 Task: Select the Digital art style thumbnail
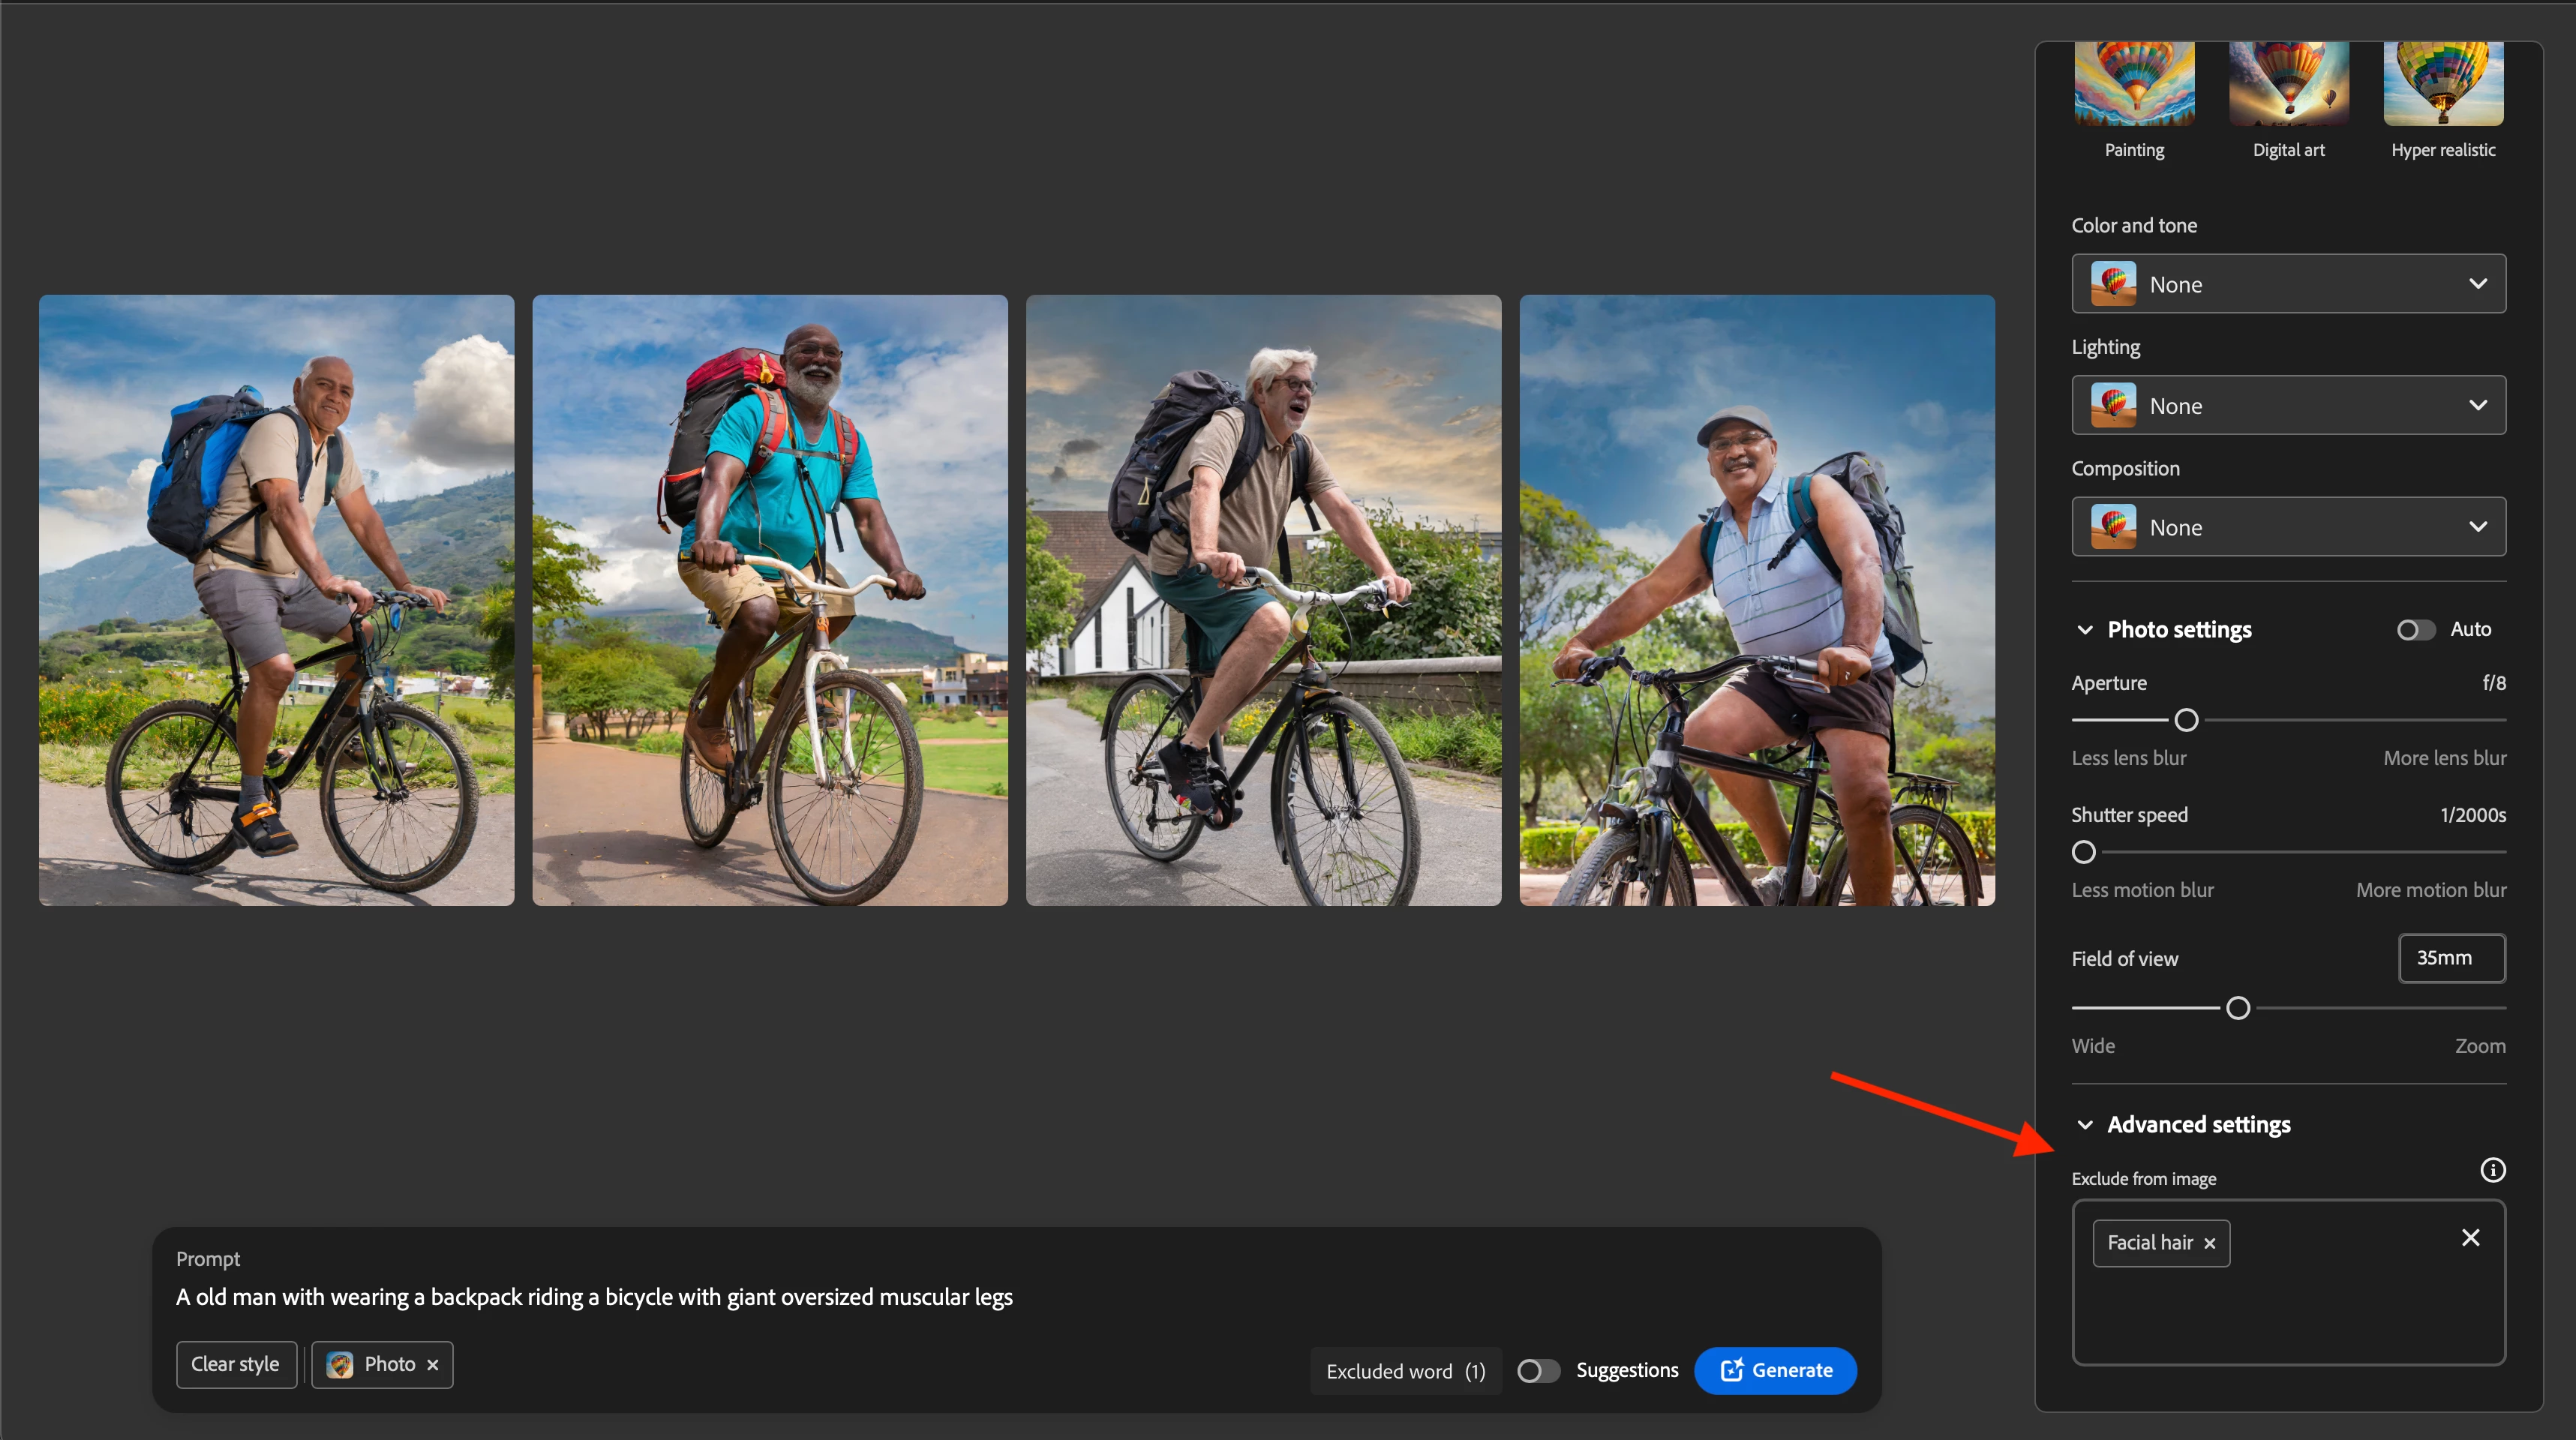(x=2288, y=84)
